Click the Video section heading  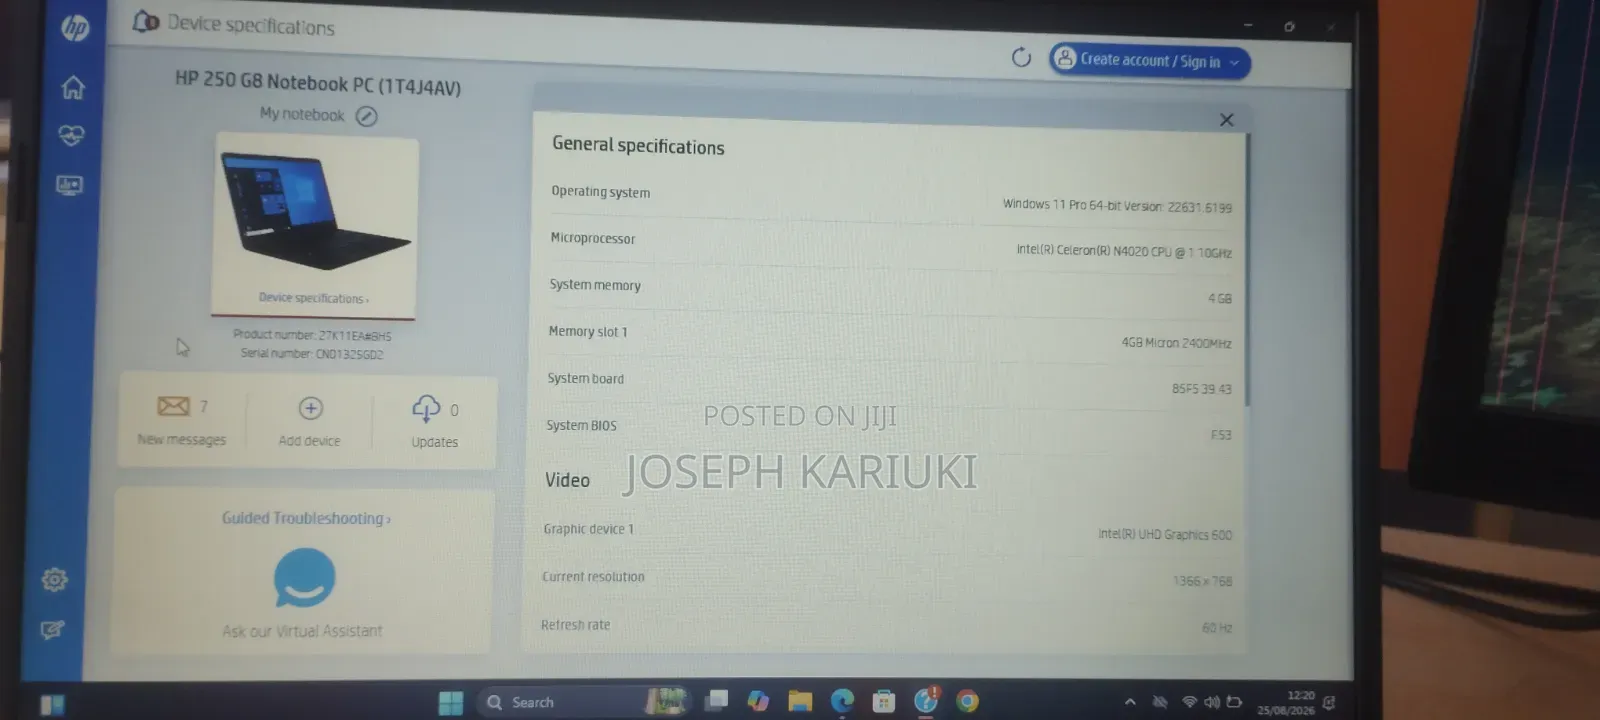click(567, 480)
